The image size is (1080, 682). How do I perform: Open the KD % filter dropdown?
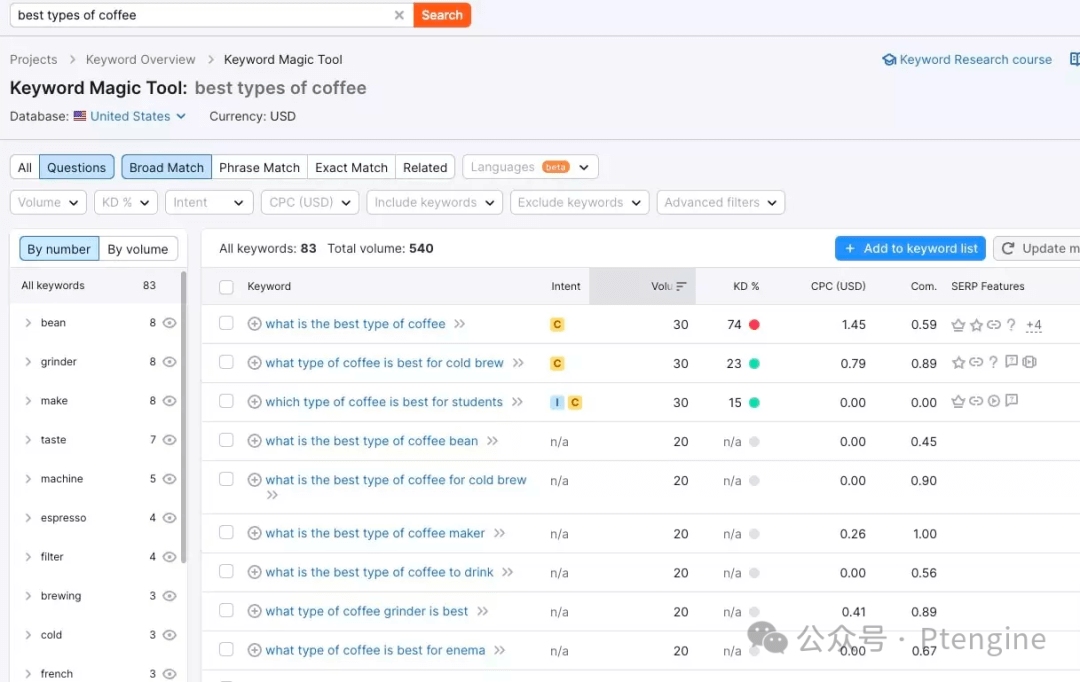tap(126, 203)
